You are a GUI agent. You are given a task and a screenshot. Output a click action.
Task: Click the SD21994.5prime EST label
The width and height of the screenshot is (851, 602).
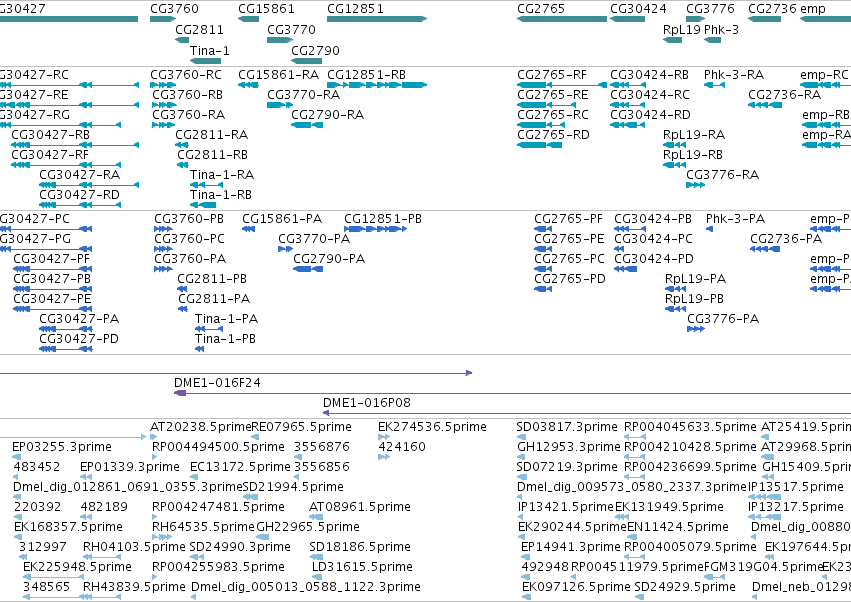[x=293, y=487]
